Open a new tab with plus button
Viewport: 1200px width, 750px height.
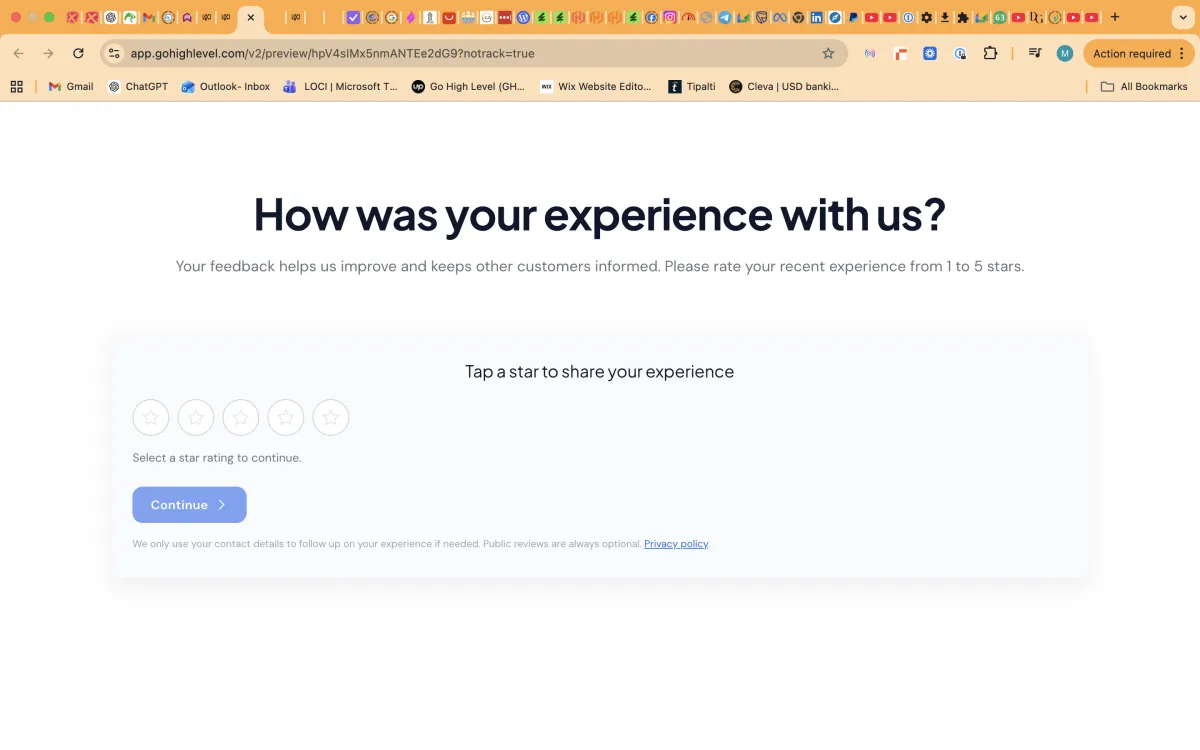(1115, 17)
